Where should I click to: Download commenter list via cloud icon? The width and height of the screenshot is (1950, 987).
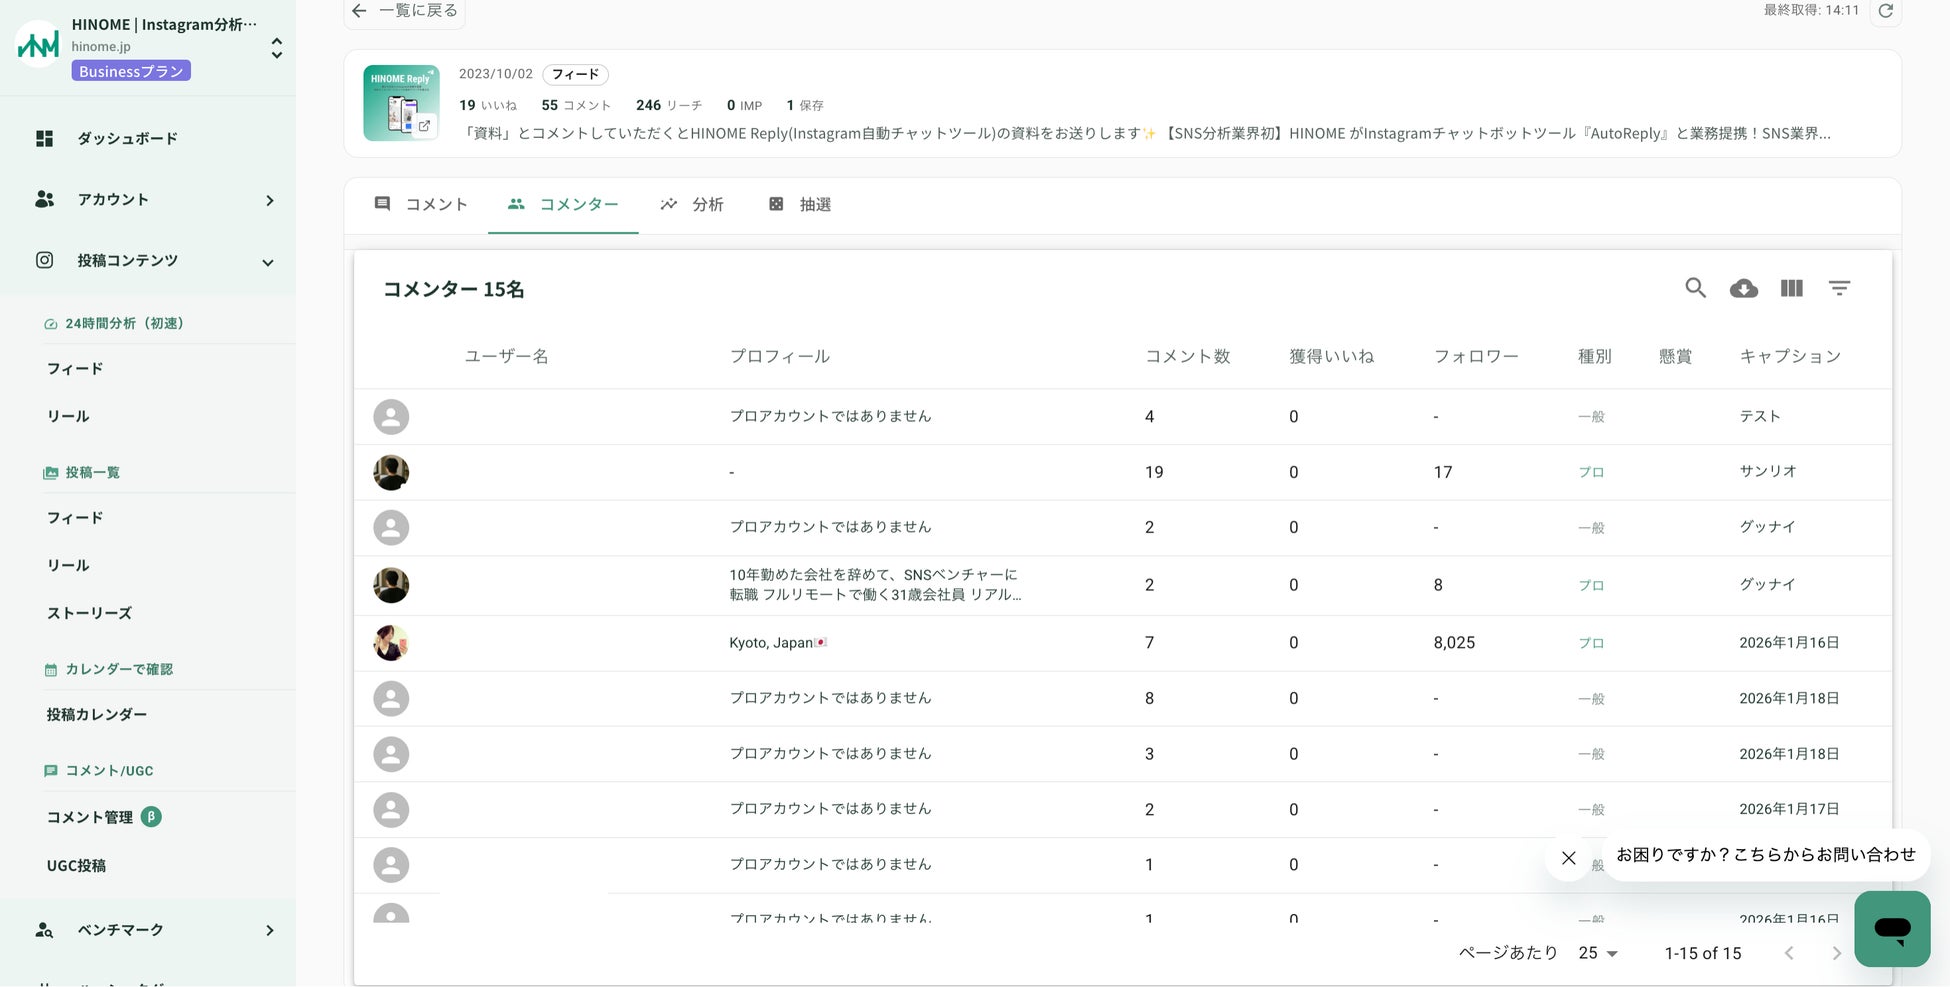[x=1743, y=288]
